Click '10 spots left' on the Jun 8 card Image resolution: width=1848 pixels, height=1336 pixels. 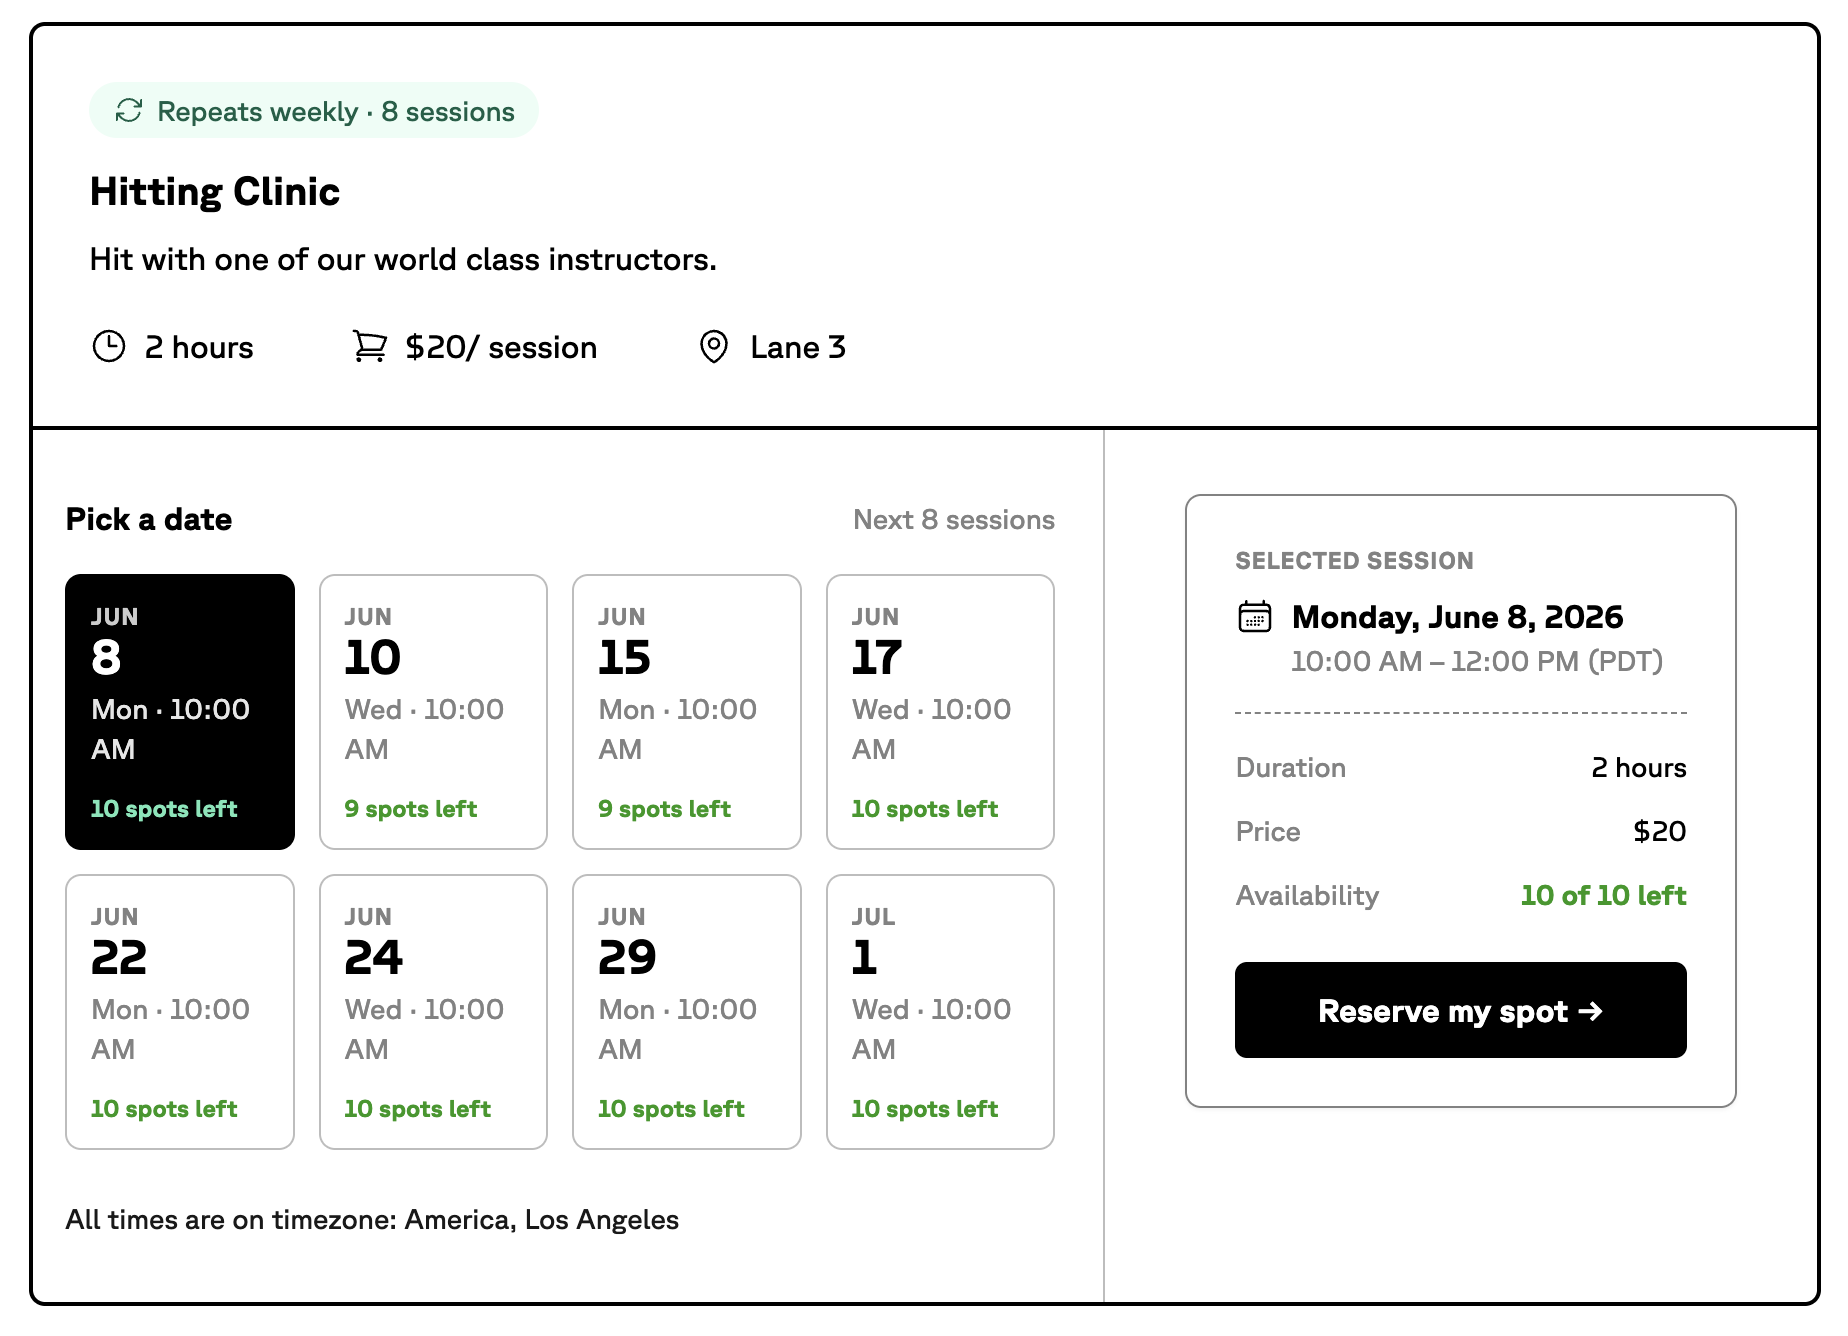click(164, 809)
